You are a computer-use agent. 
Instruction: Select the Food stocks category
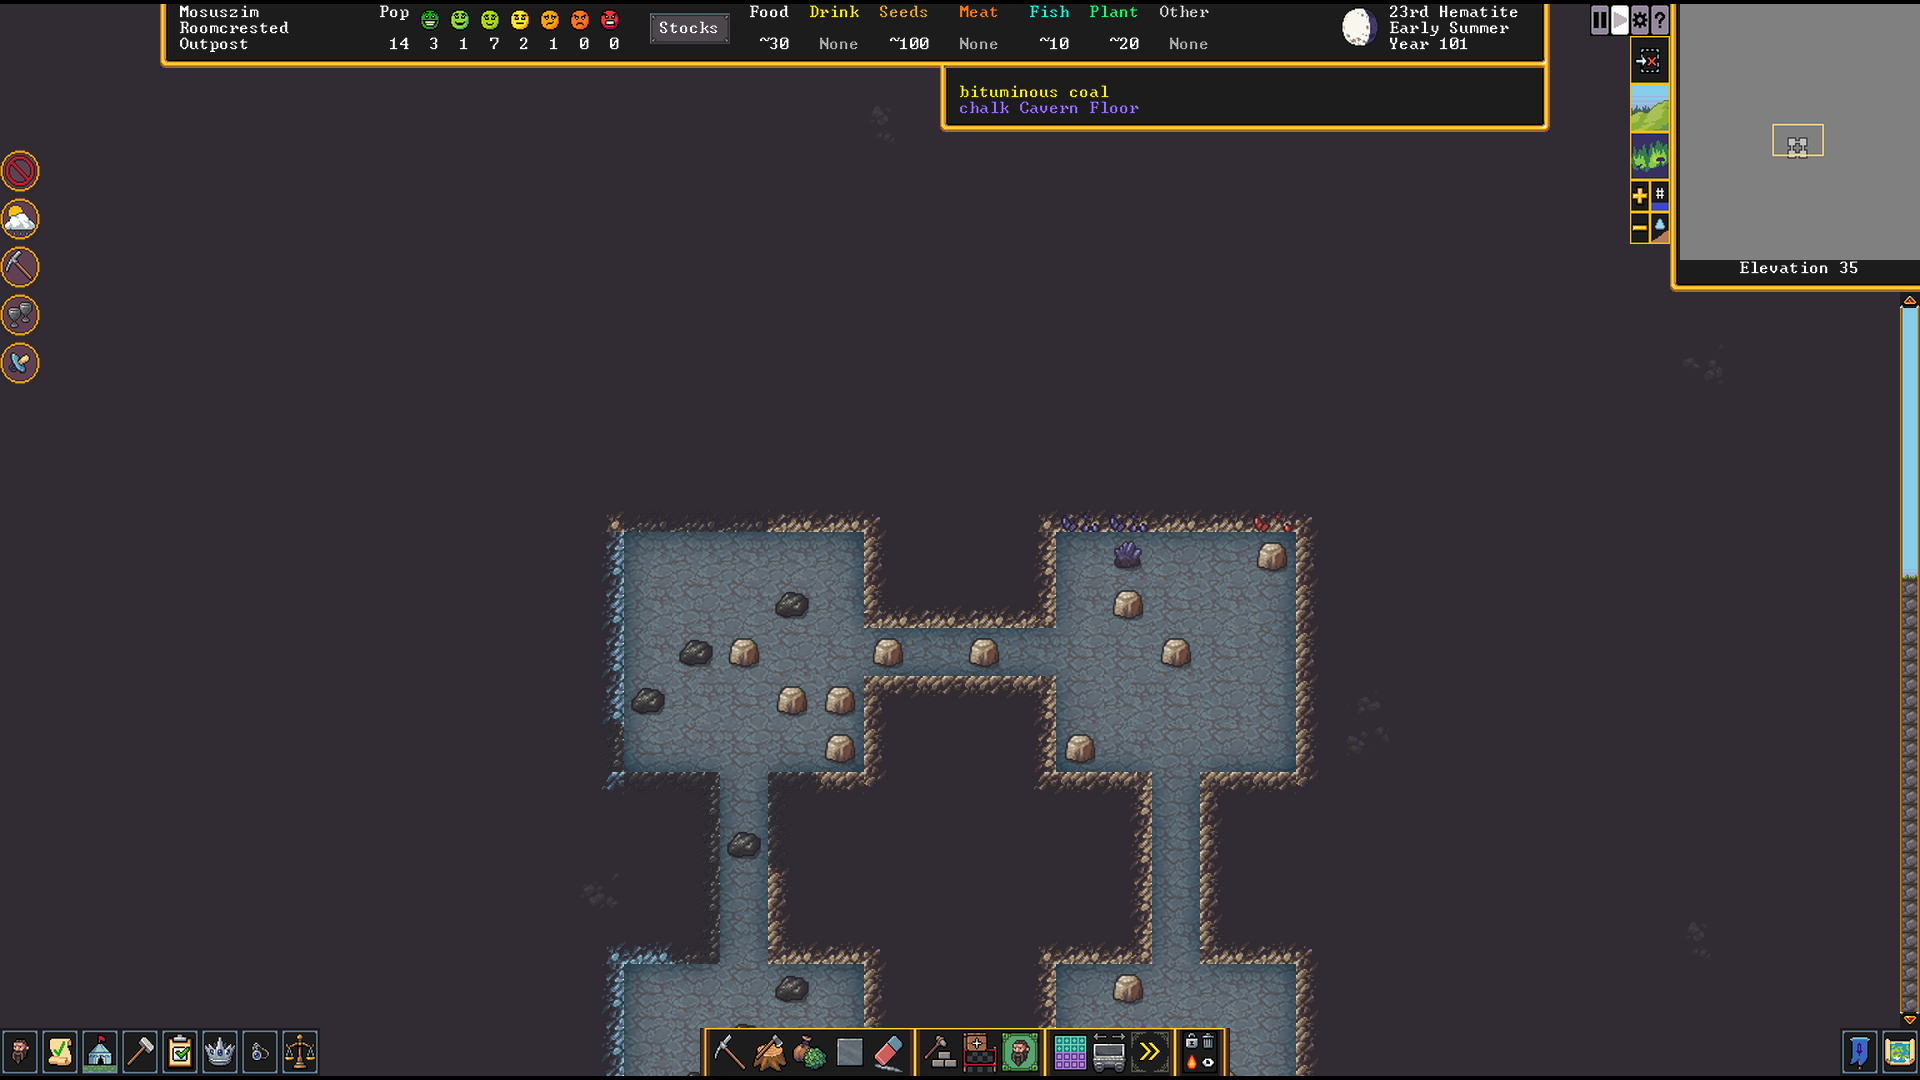[769, 13]
